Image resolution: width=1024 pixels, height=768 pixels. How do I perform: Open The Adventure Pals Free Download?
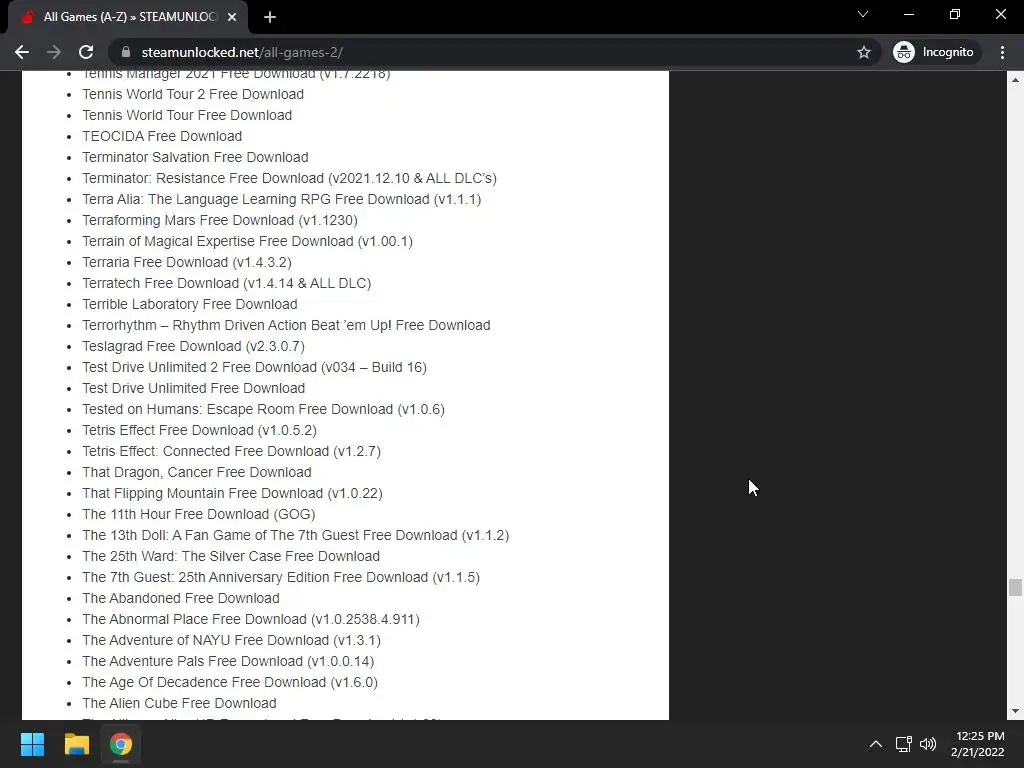click(228, 661)
